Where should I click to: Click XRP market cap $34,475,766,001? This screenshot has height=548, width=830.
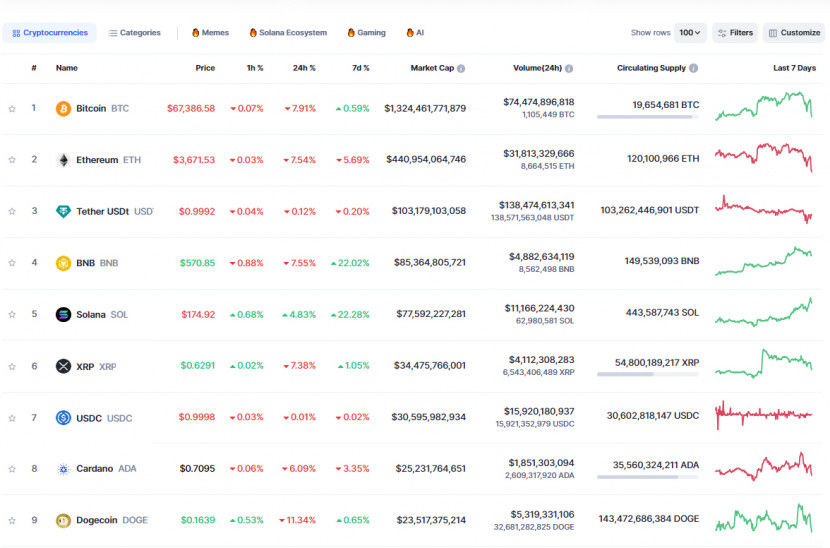click(x=429, y=366)
